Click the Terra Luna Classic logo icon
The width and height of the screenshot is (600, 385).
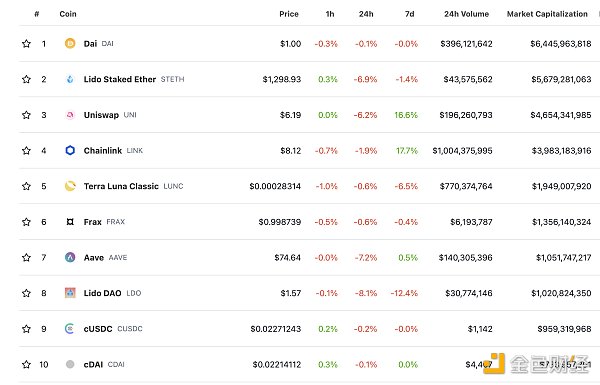[70, 186]
